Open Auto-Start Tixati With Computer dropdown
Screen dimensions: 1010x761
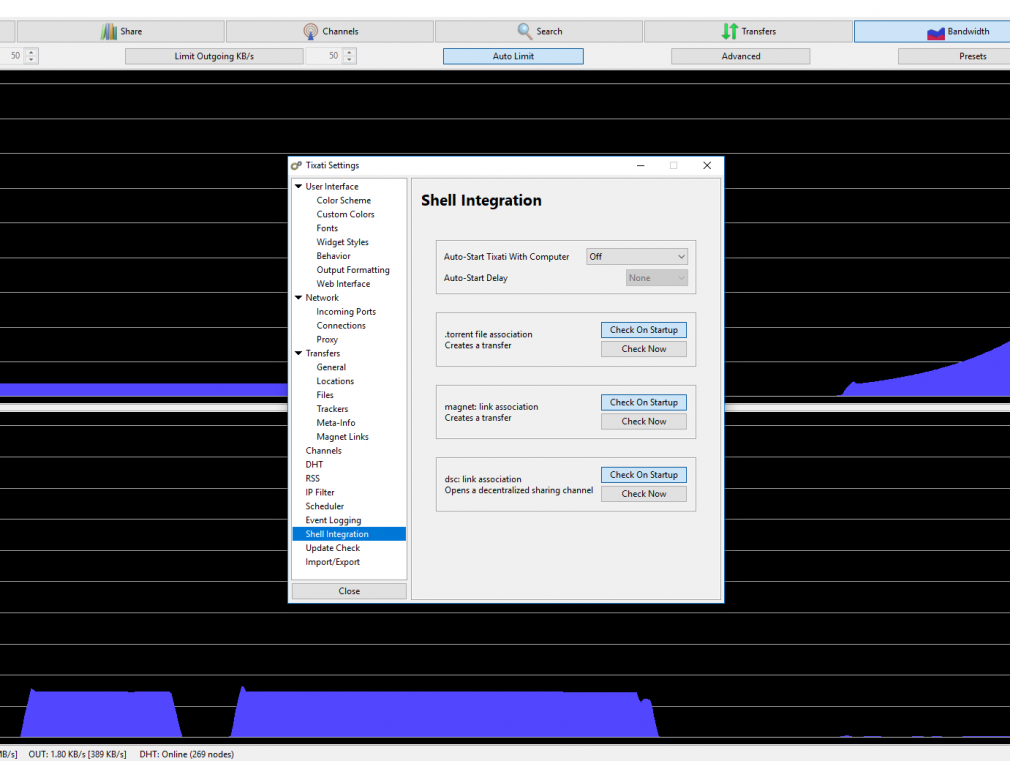click(x=636, y=256)
